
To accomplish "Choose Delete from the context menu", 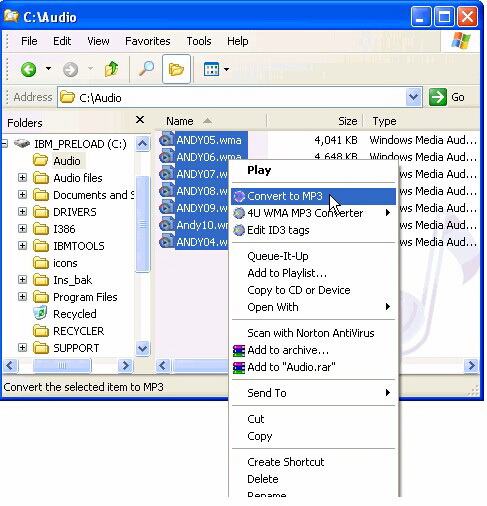I will coord(313,479).
